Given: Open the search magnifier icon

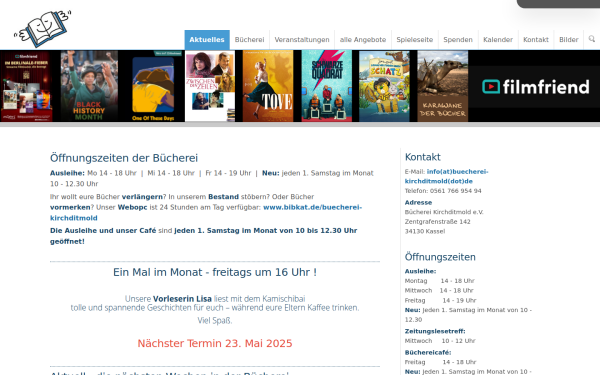Looking at the screenshot, I should (x=592, y=39).
